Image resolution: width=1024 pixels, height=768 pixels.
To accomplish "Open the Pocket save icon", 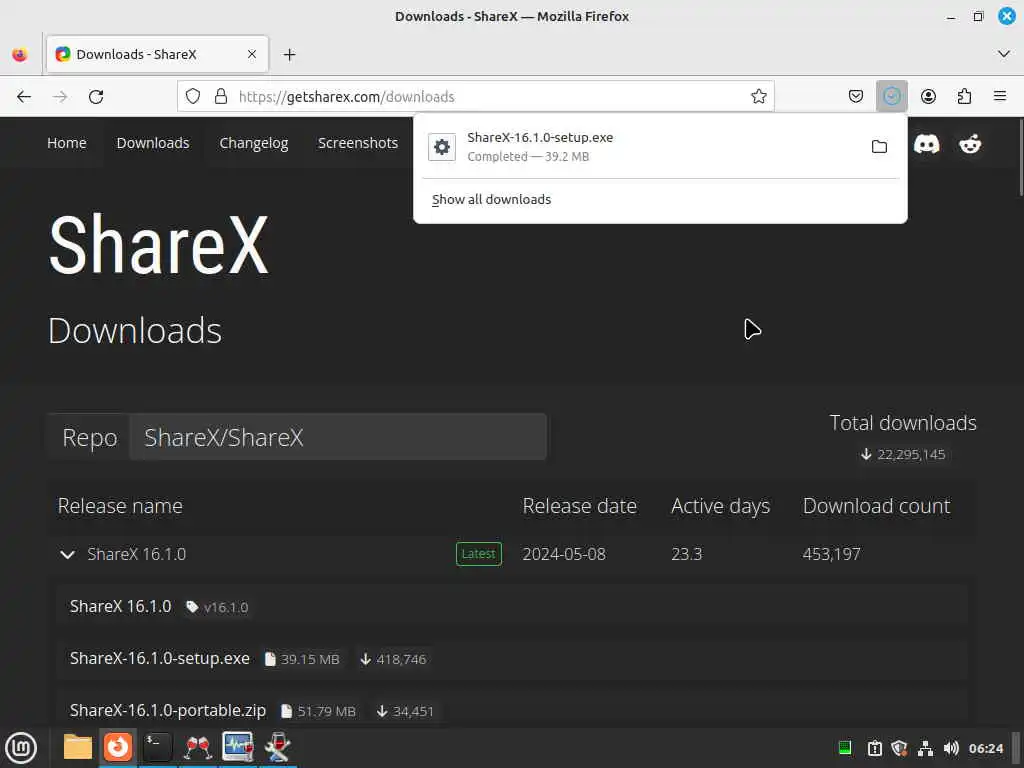I will (856, 97).
